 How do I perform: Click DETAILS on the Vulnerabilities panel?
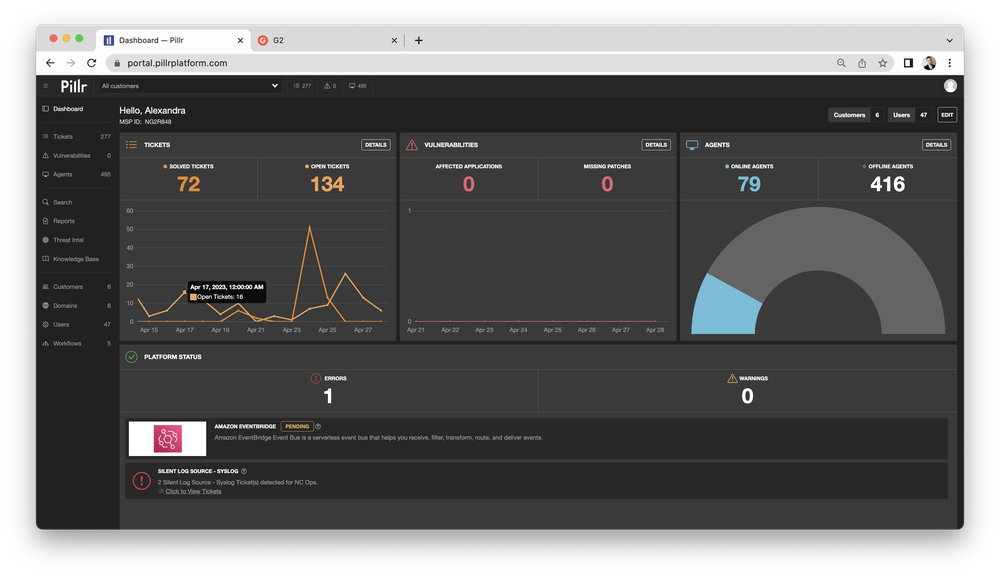point(655,144)
